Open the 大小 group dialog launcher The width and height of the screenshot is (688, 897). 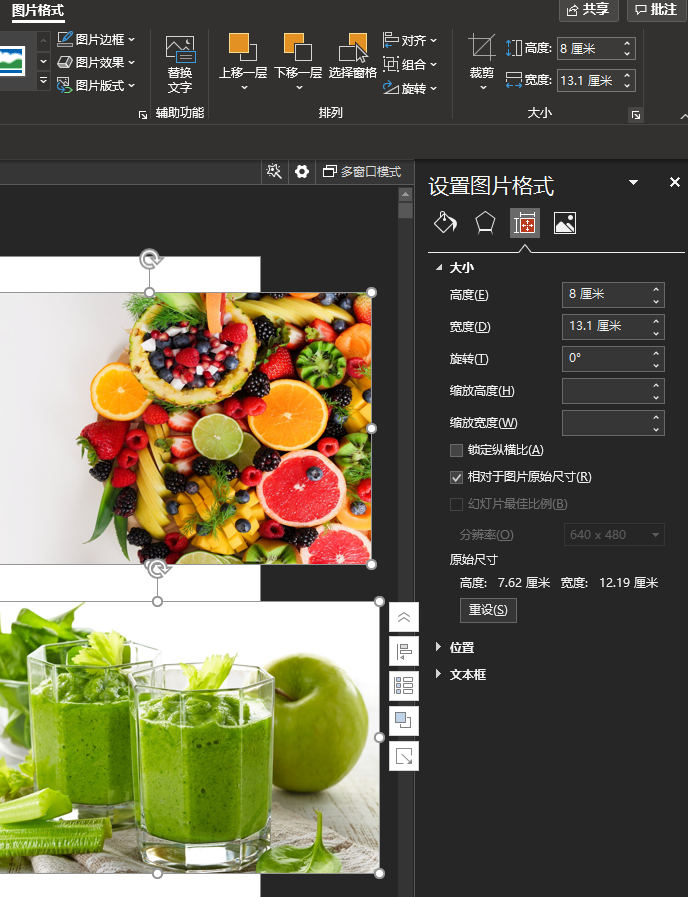tap(636, 115)
